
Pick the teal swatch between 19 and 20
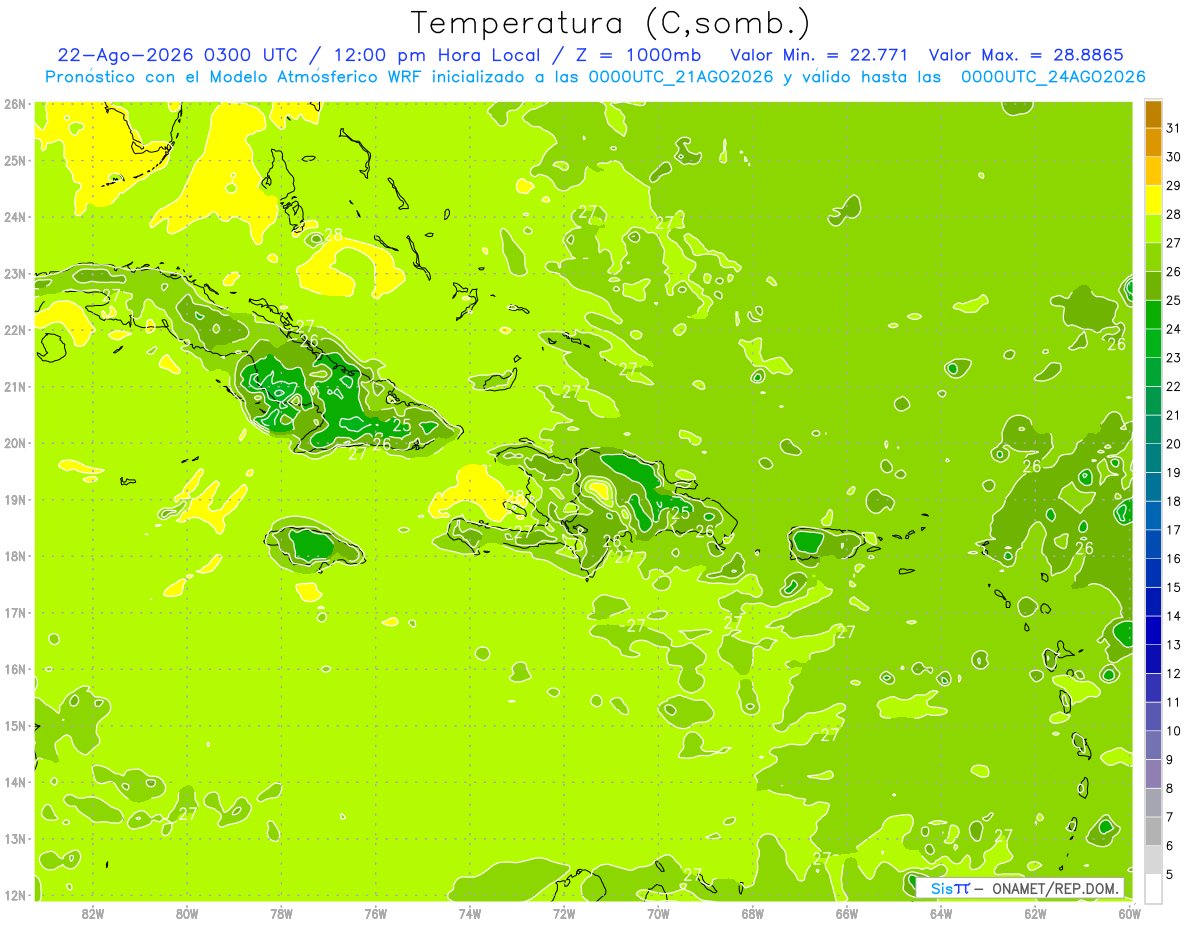tap(1153, 459)
